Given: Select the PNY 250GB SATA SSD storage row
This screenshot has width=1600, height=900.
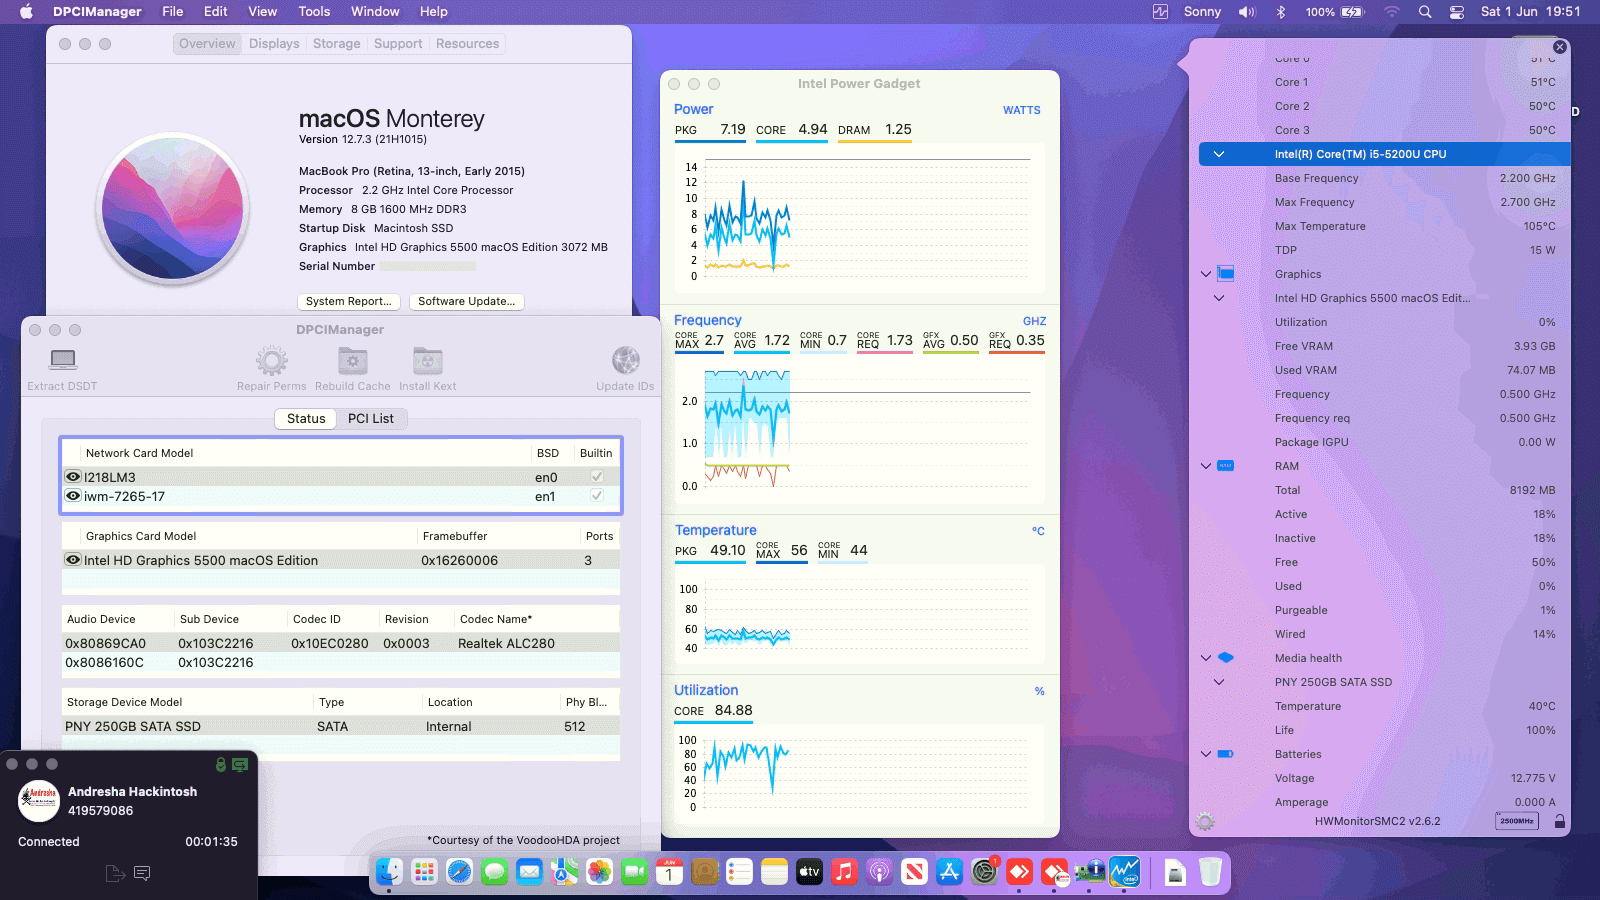Looking at the screenshot, I should [x=340, y=726].
